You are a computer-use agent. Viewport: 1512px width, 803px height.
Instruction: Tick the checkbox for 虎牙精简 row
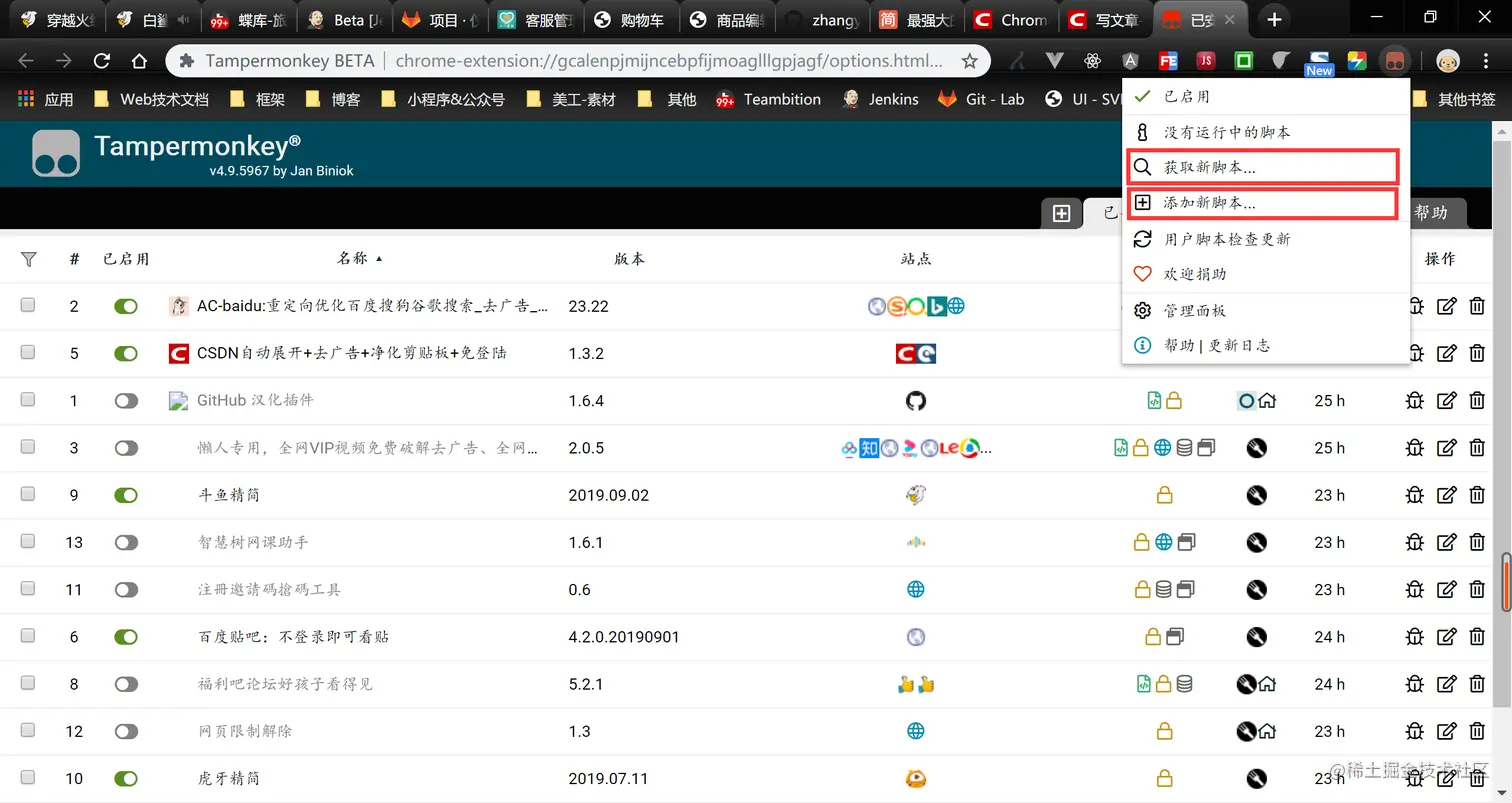click(28, 777)
